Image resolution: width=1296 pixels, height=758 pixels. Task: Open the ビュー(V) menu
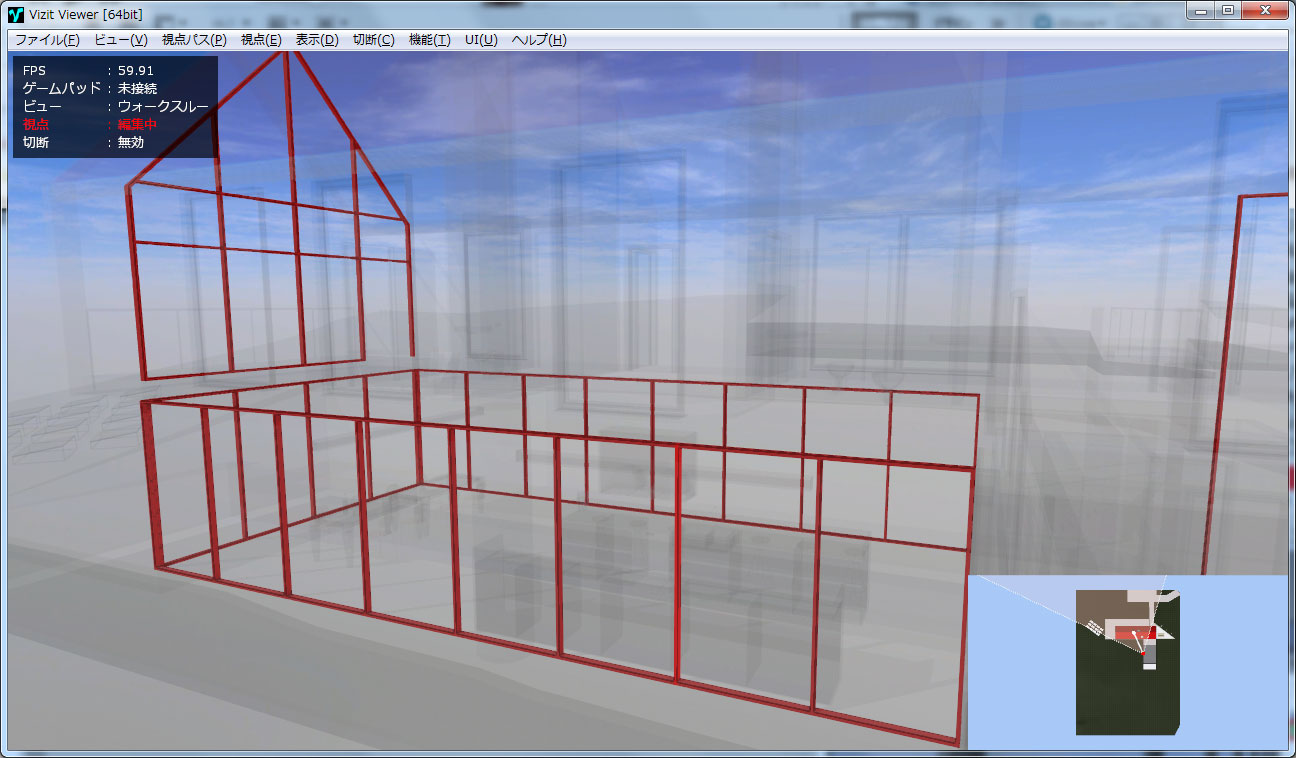tap(120, 40)
